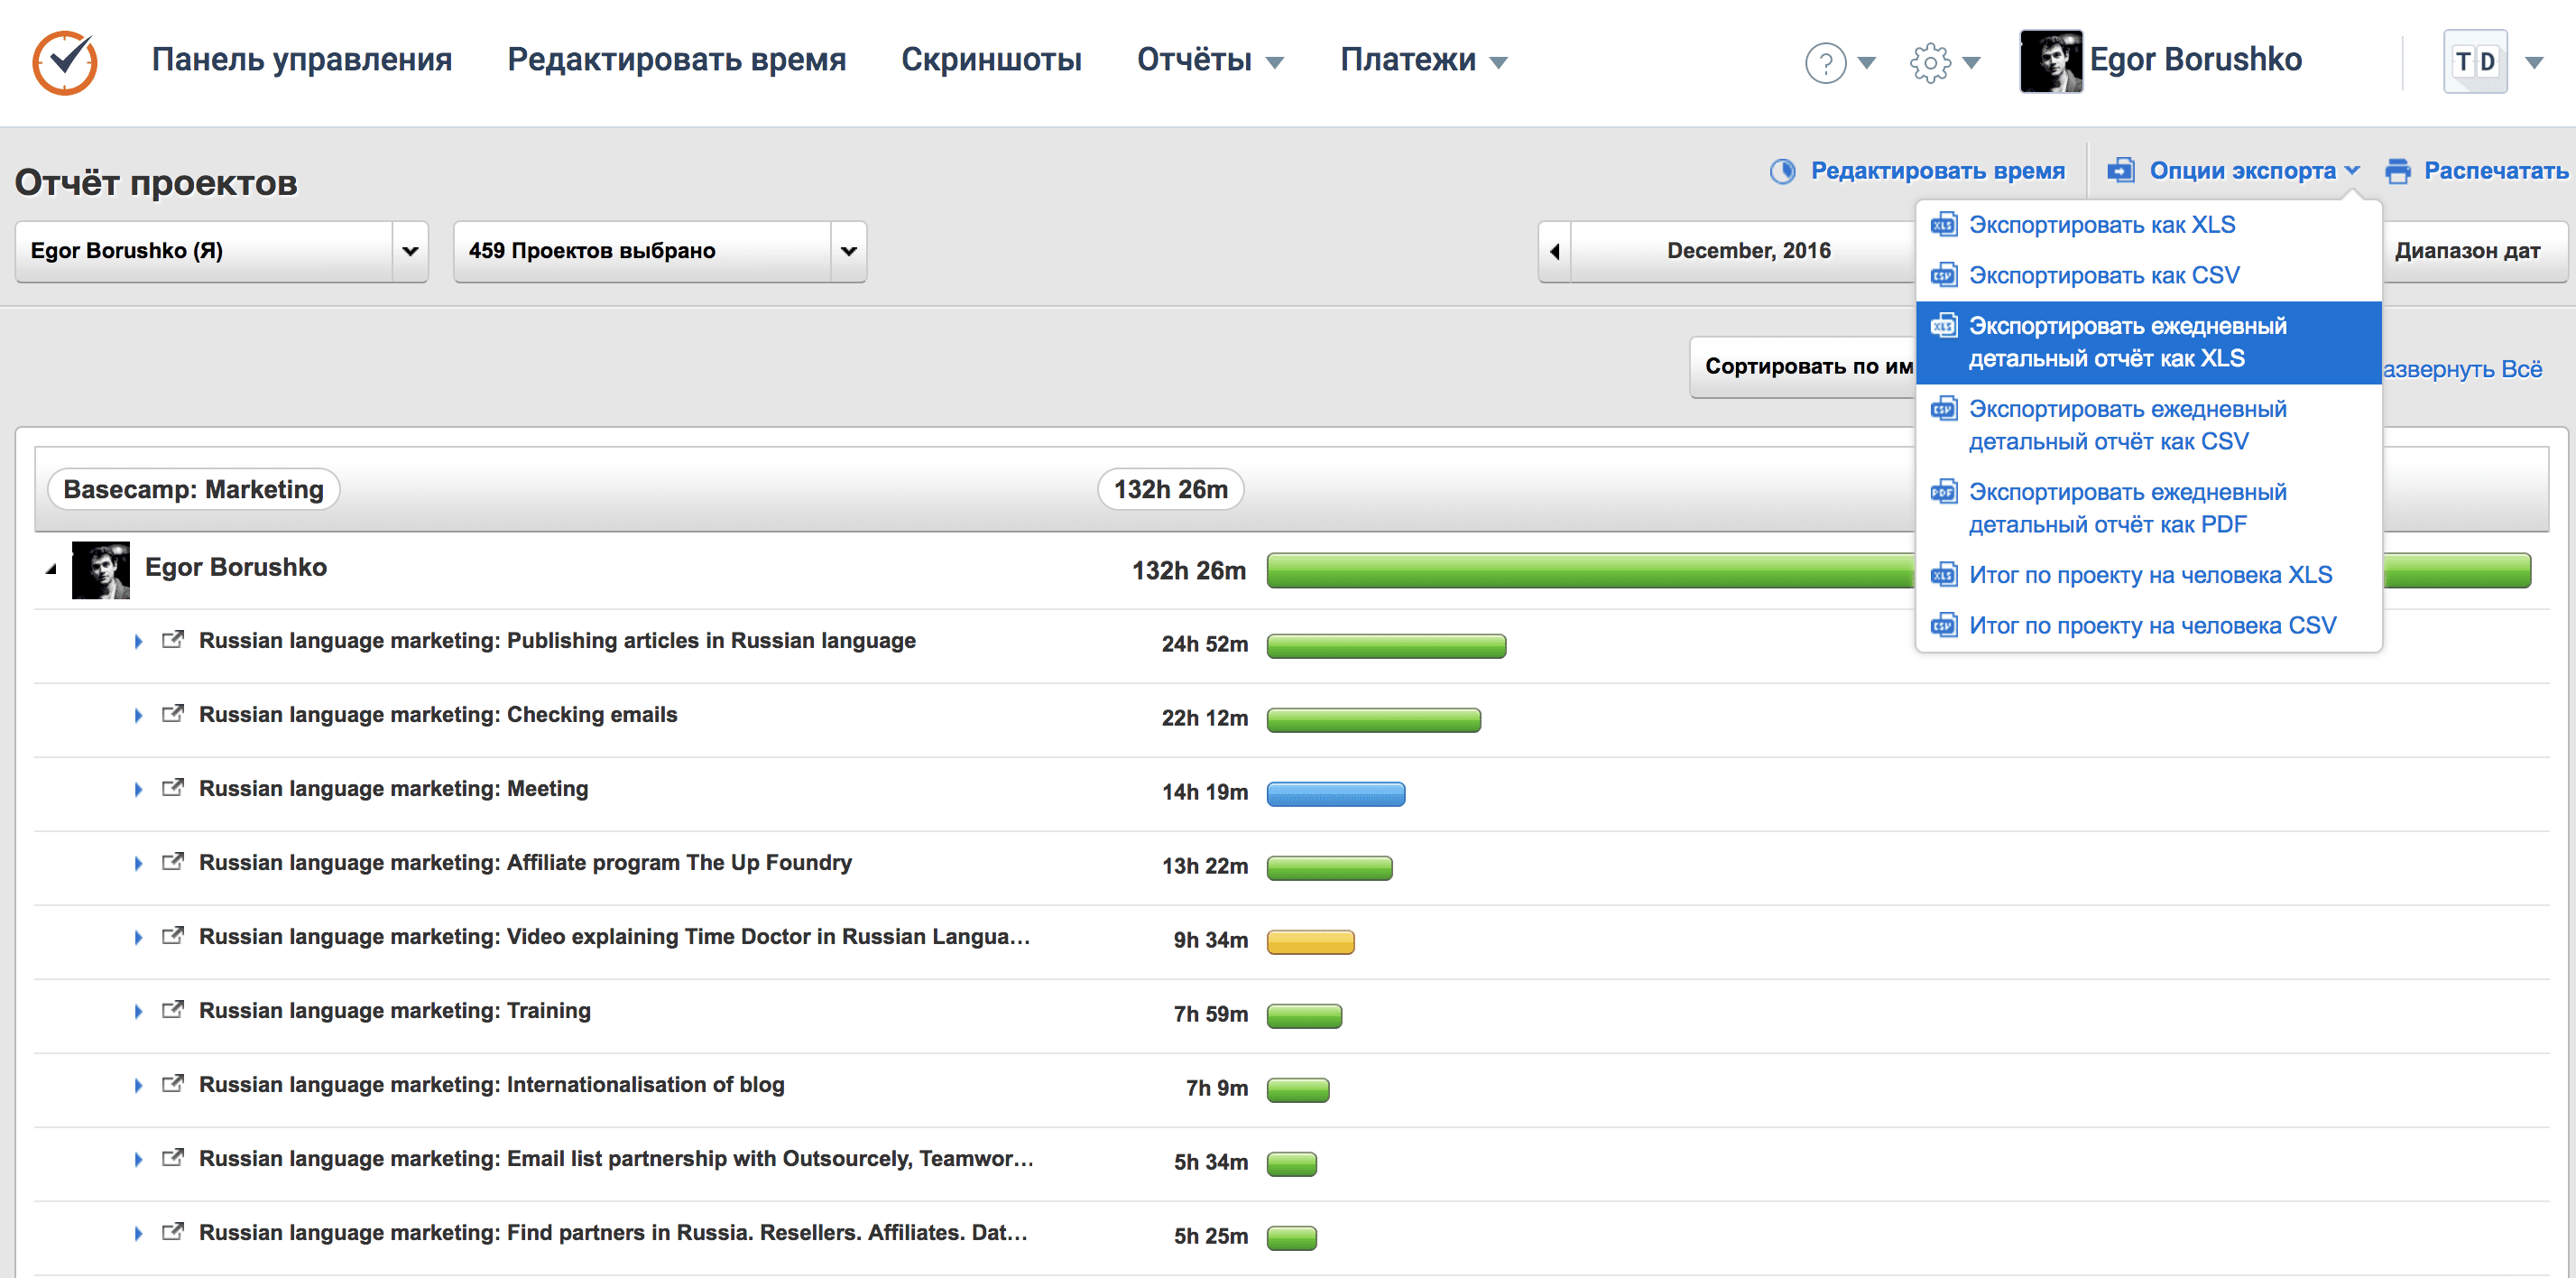Viewport: 2576px width, 1278px height.
Task: Collapse the Egor Borushko user row
Action: pyautogui.click(x=51, y=569)
